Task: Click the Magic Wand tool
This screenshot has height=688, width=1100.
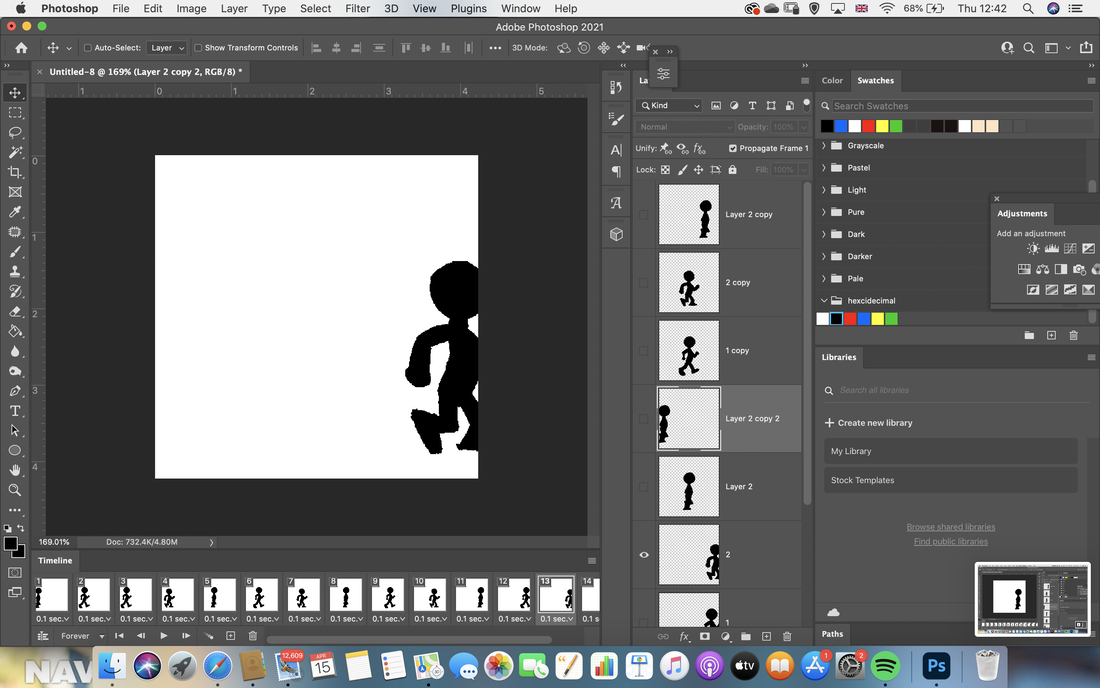Action: tap(15, 152)
